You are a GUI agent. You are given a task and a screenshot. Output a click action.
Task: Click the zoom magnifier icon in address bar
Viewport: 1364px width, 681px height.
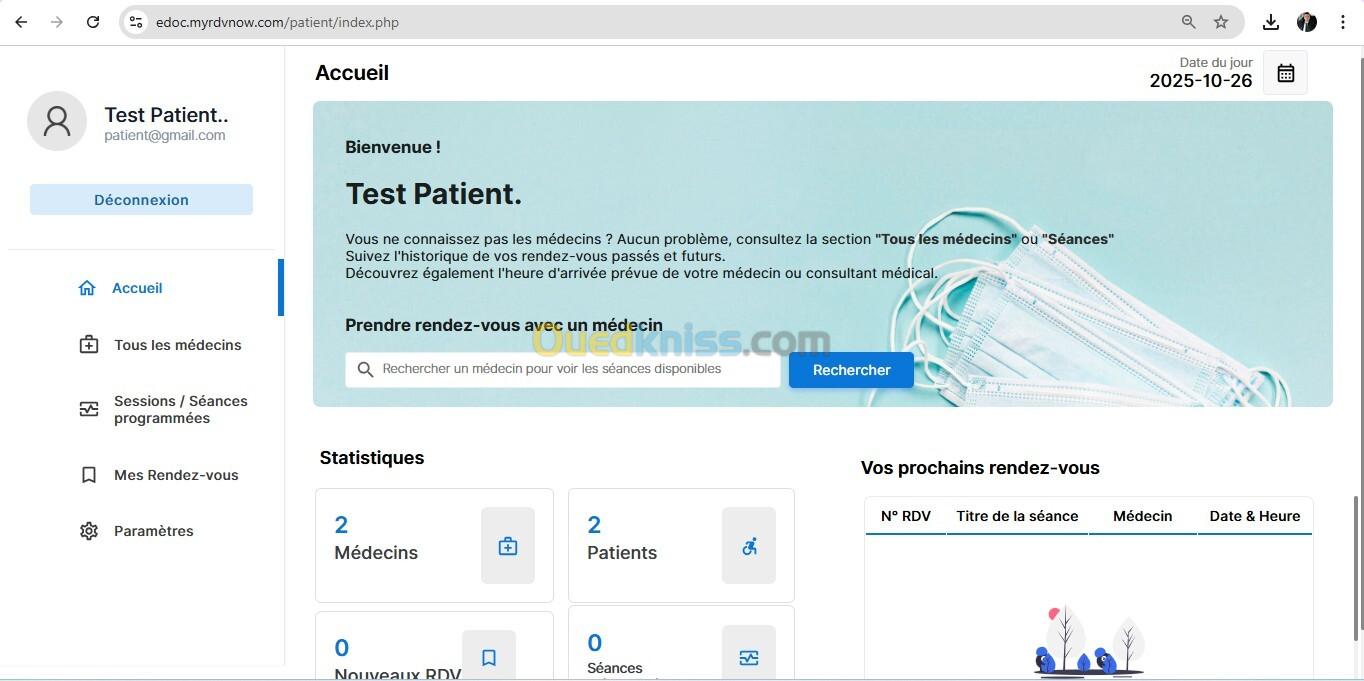point(1188,22)
